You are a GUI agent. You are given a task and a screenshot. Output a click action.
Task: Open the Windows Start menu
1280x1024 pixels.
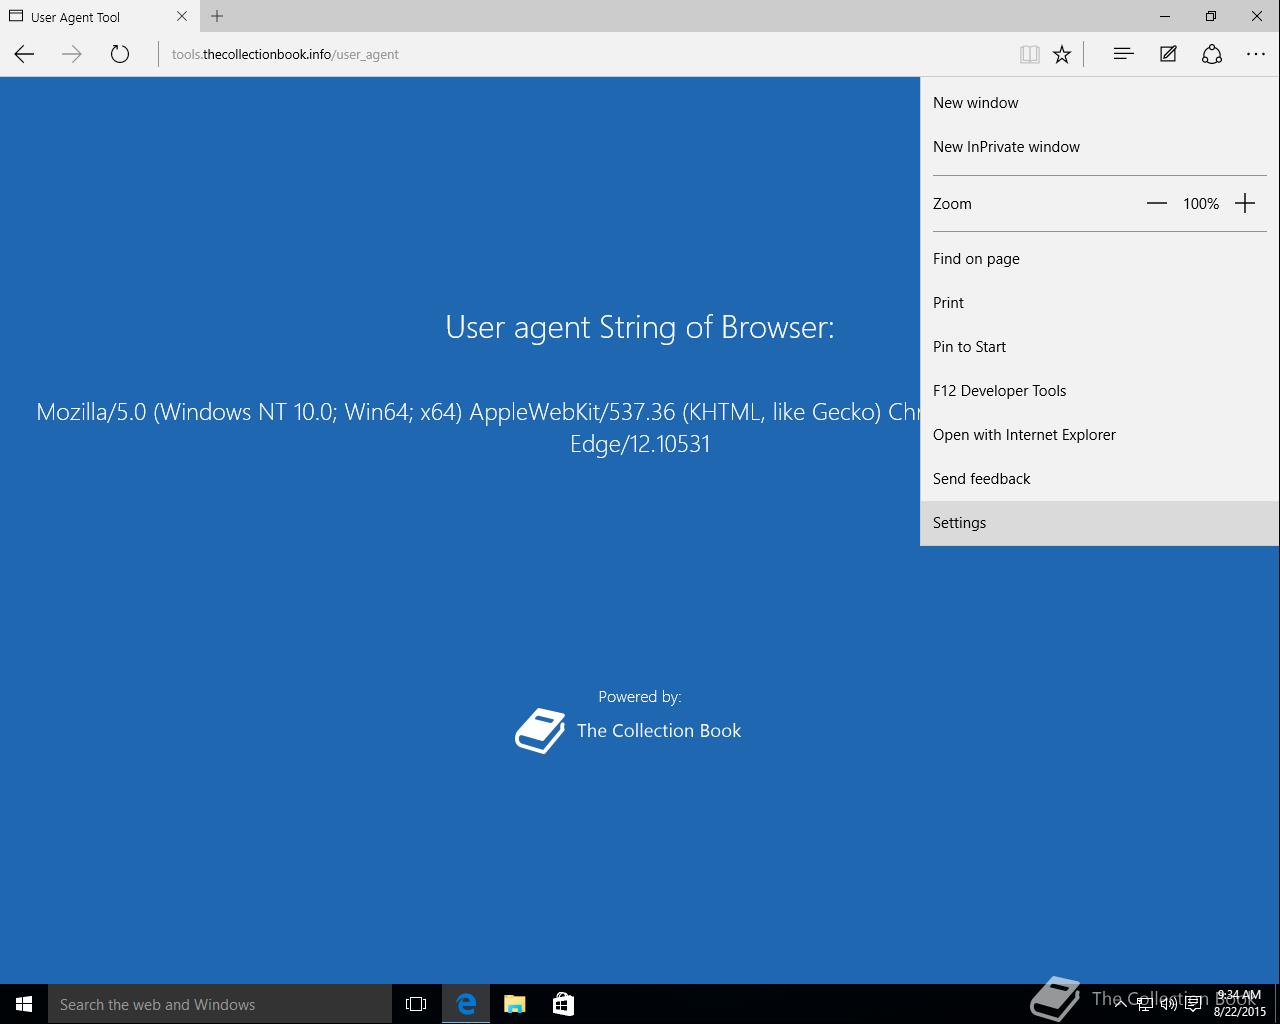(x=24, y=1004)
